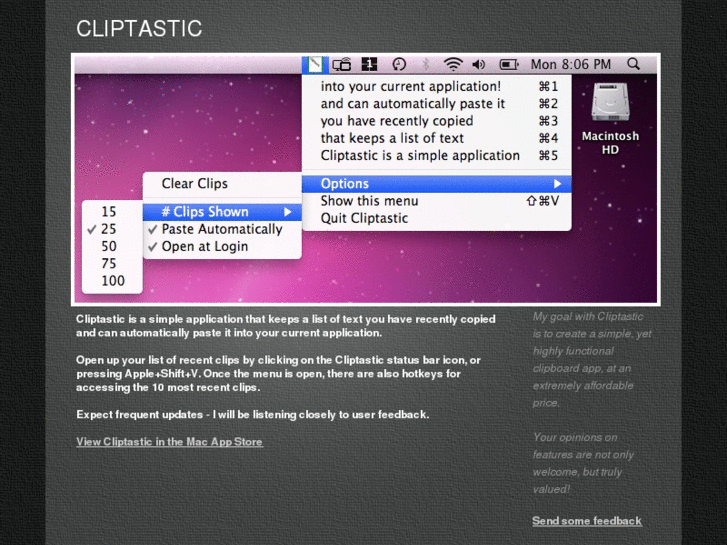The width and height of the screenshot is (727, 545).
Task: Paste clip 'you have recently copied'
Action: 436,121
